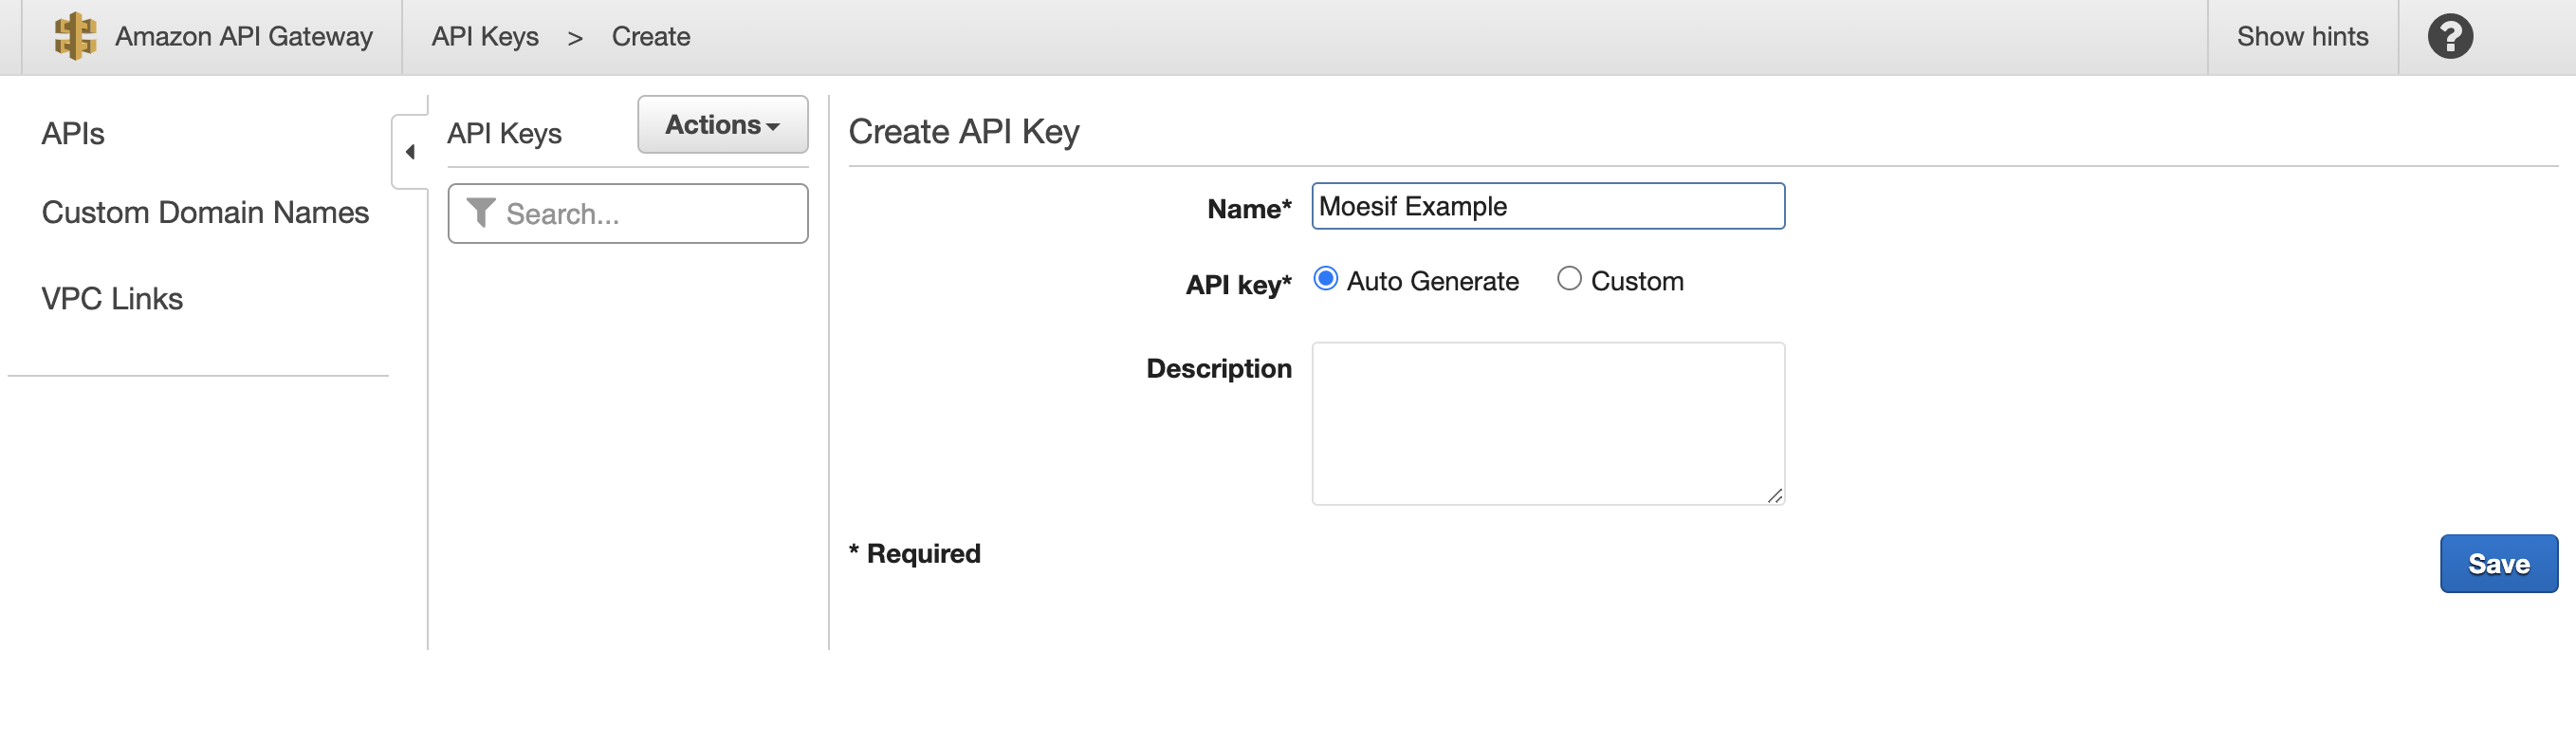Open Amazon API Gateway home link
Viewport: 2576px width, 744px height.
click(243, 36)
